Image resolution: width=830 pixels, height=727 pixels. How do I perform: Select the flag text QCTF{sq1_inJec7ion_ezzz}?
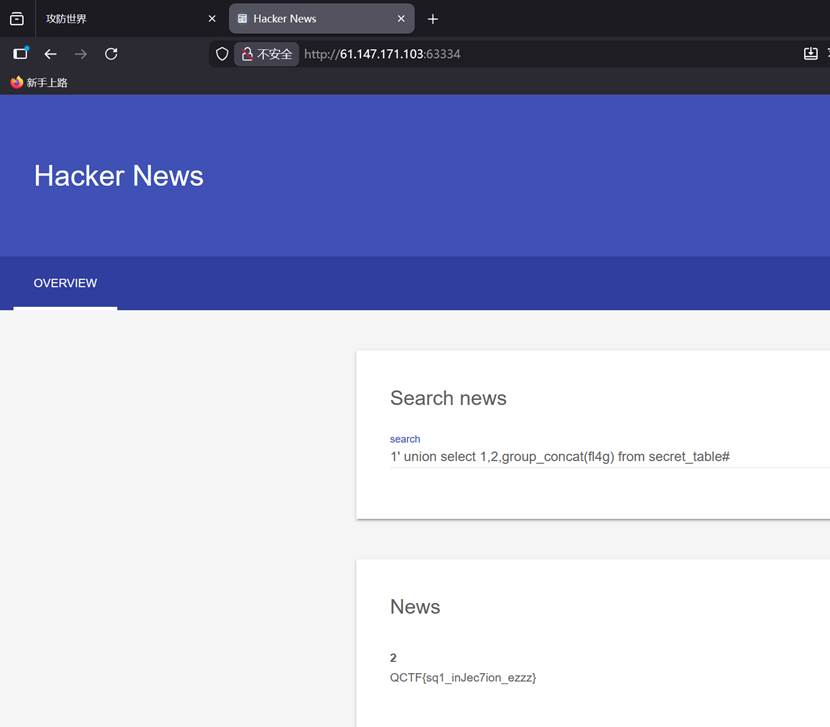point(463,678)
